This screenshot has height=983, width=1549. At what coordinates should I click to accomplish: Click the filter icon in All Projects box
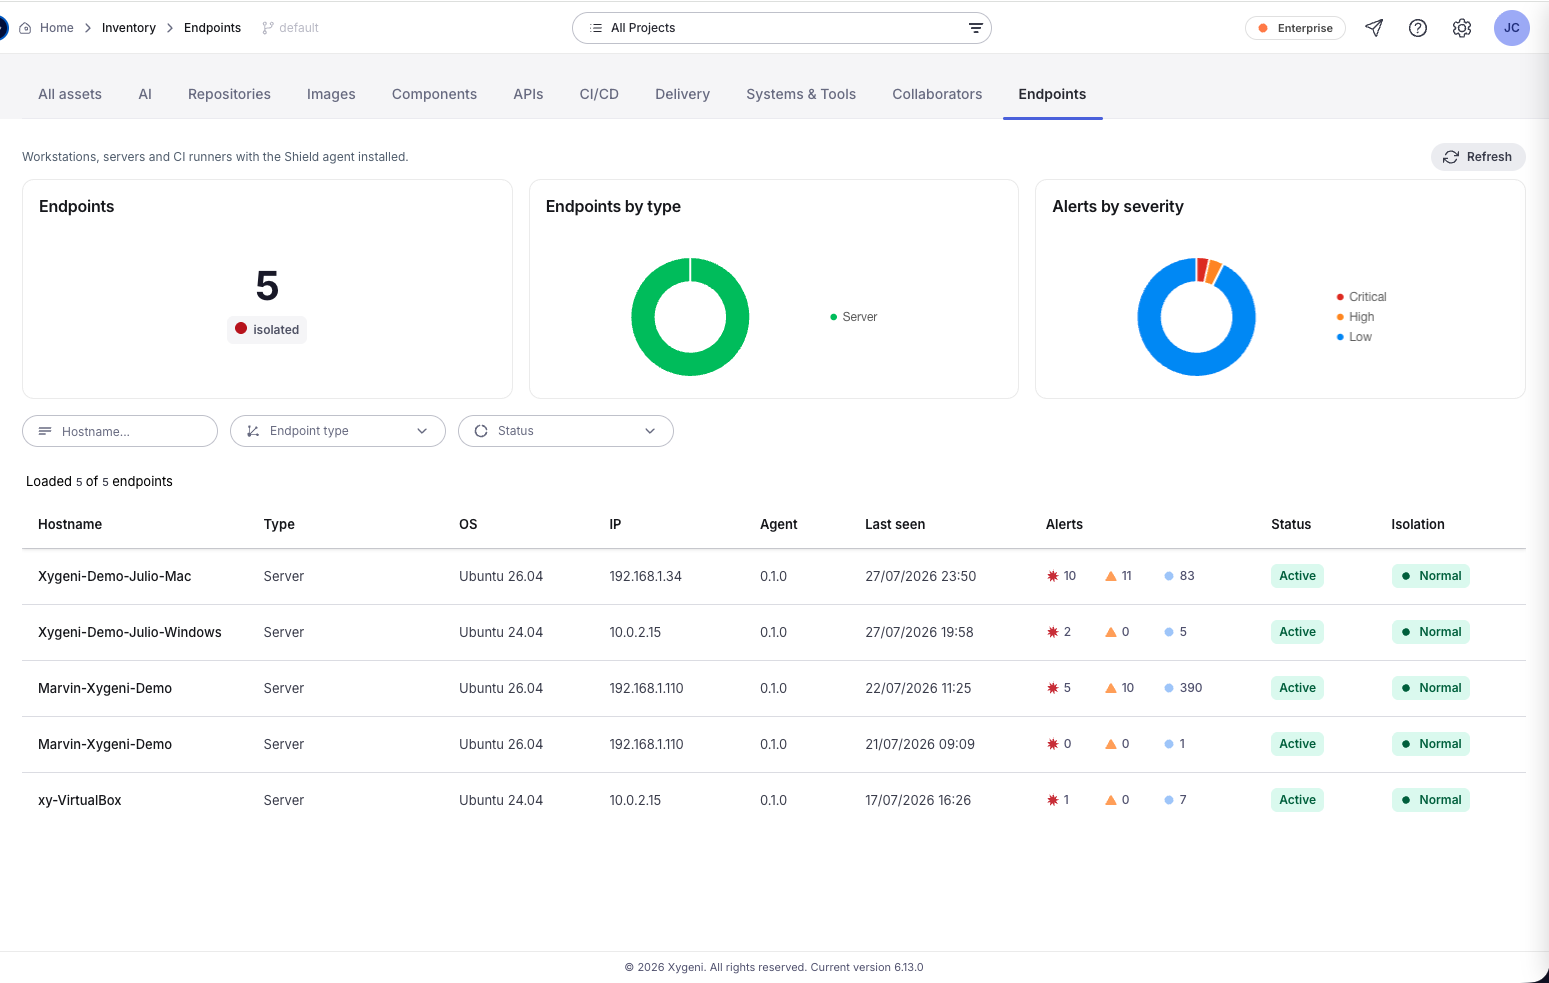coord(975,28)
